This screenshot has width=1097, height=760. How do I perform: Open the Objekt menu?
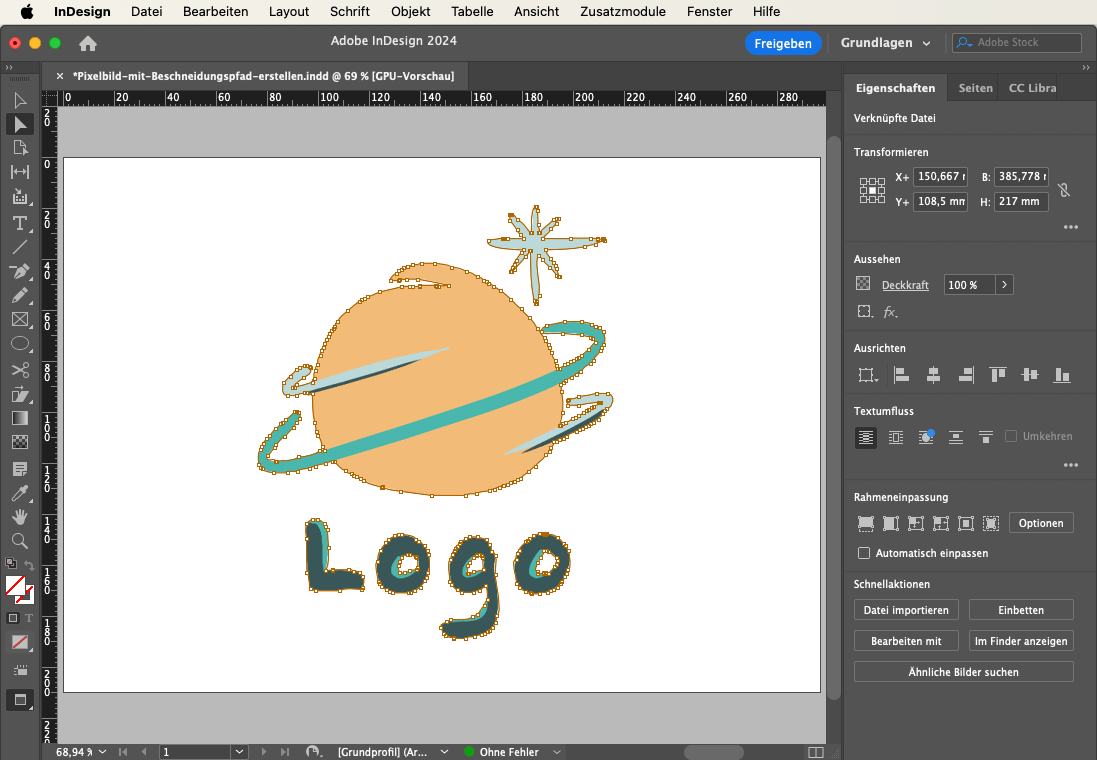pos(410,12)
